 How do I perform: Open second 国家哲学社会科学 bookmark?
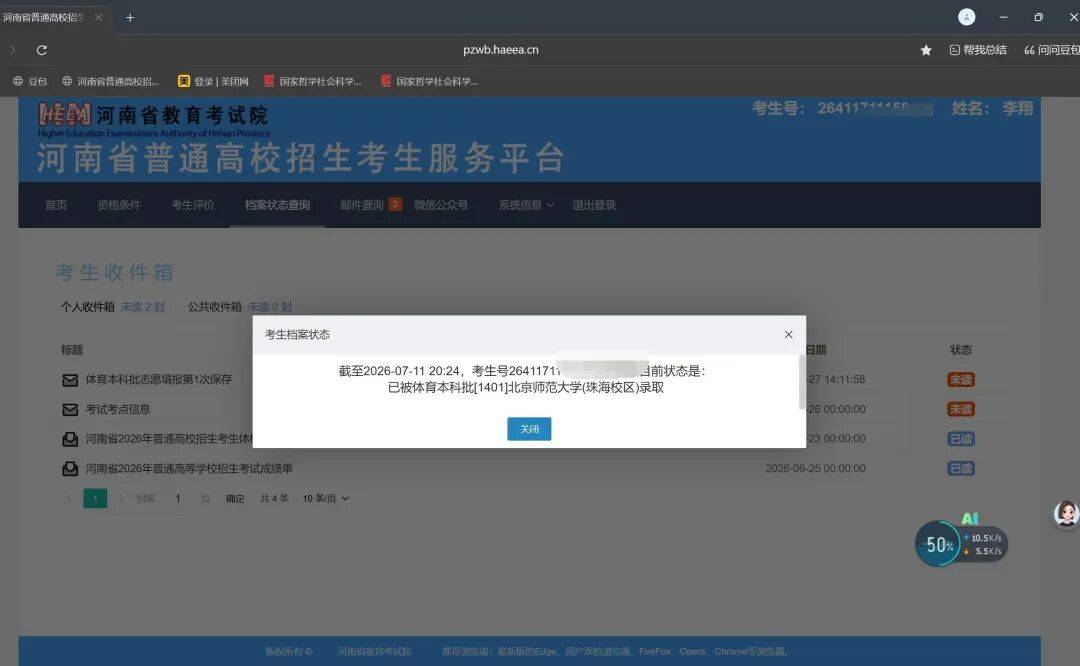(429, 81)
